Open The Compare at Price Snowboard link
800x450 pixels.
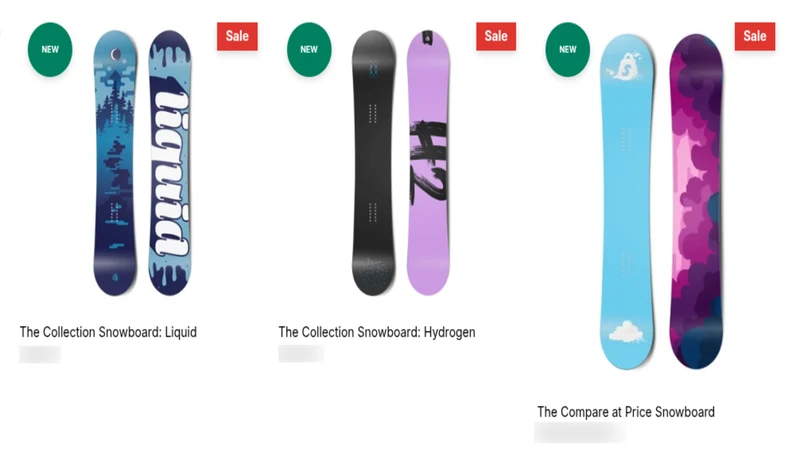[626, 412]
